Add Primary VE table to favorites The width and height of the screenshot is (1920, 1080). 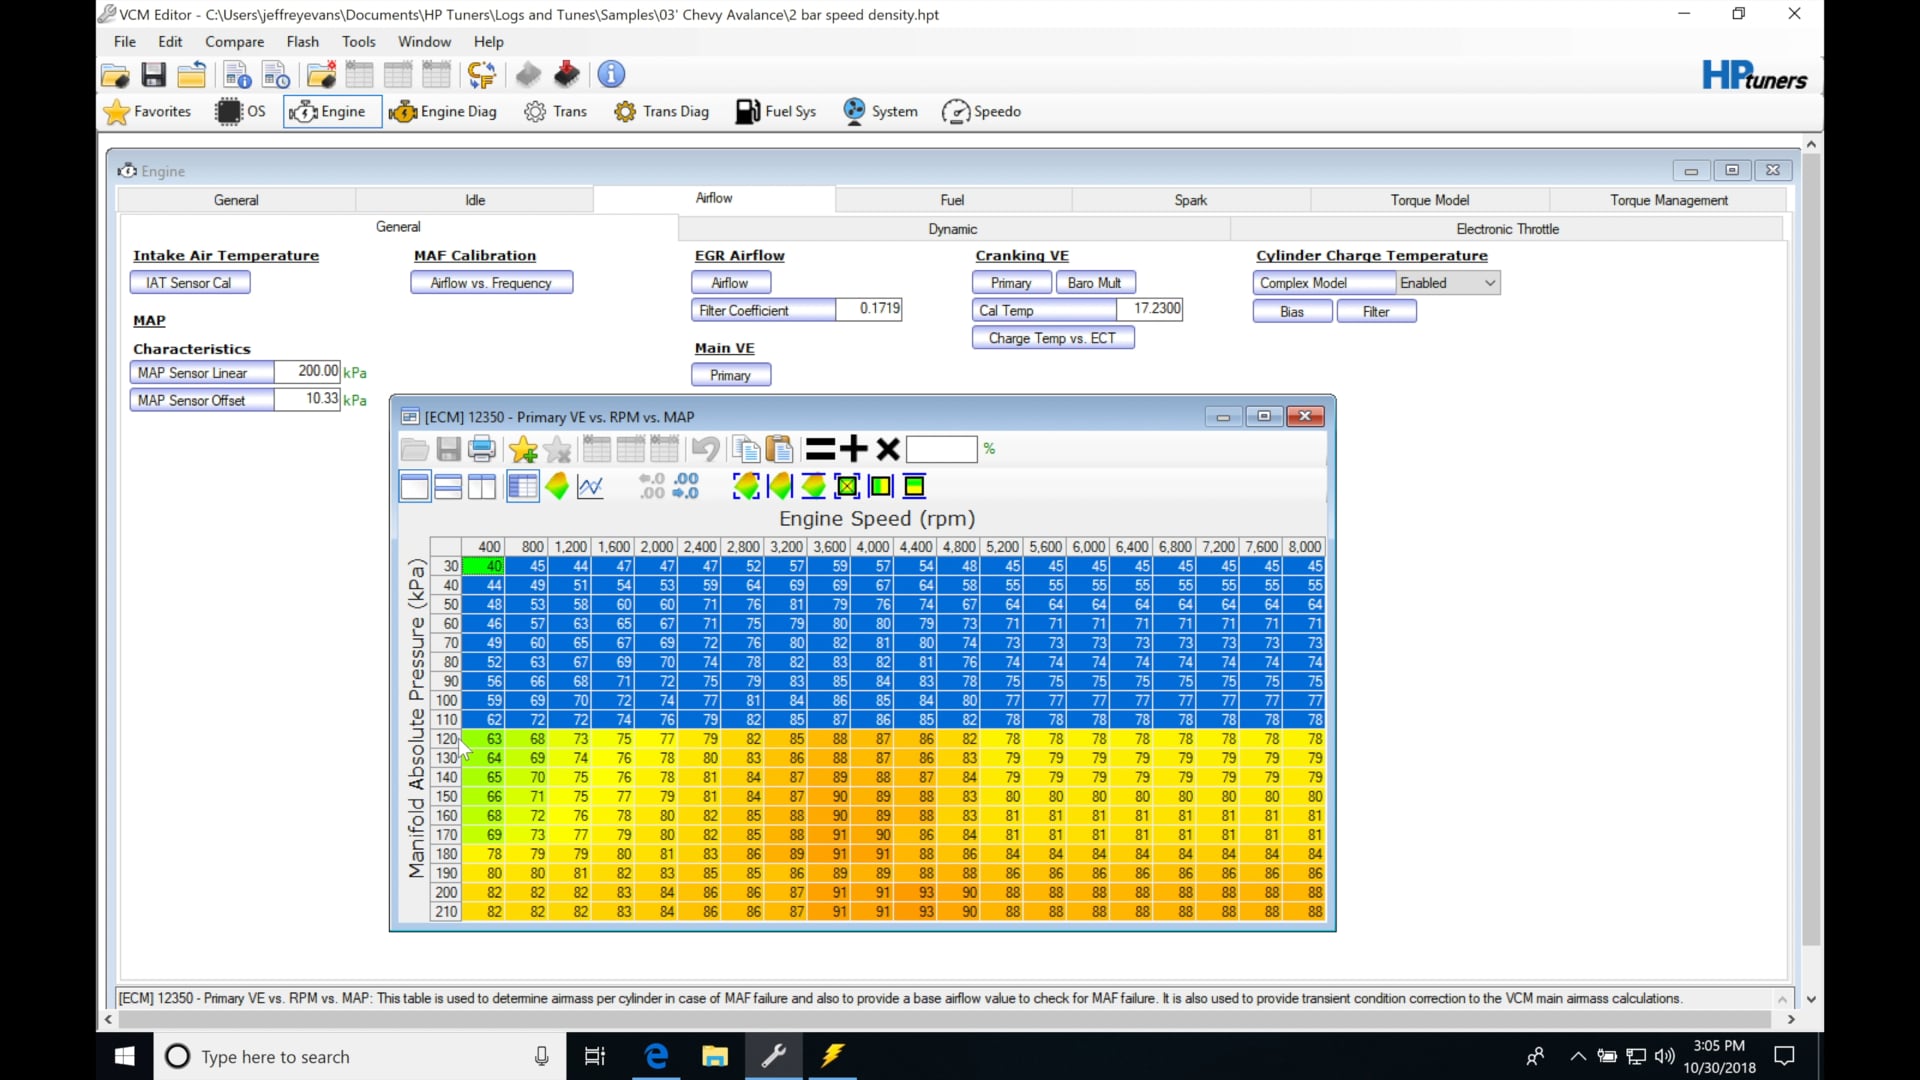pyautogui.click(x=522, y=449)
